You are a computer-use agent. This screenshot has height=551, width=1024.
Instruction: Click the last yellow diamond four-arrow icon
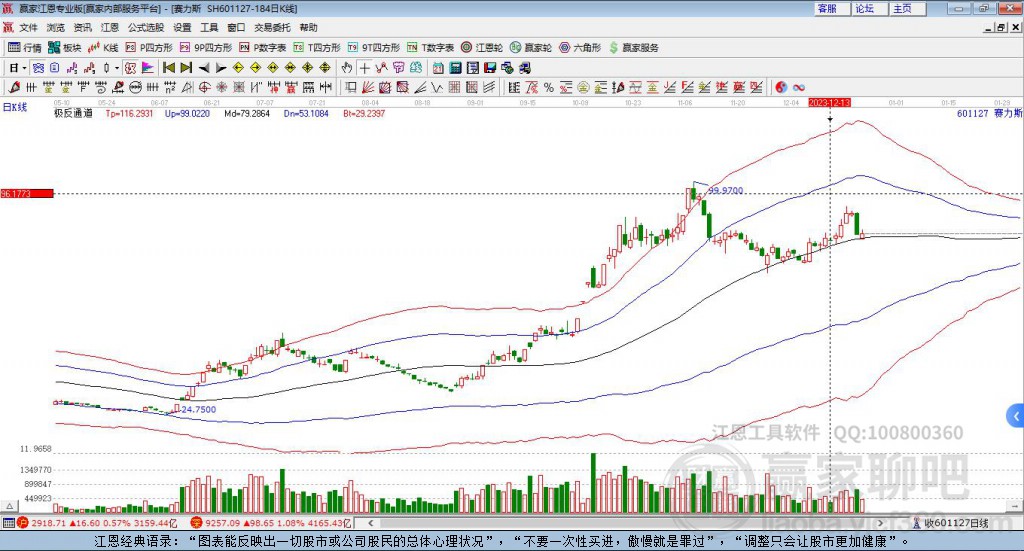[x=325, y=68]
